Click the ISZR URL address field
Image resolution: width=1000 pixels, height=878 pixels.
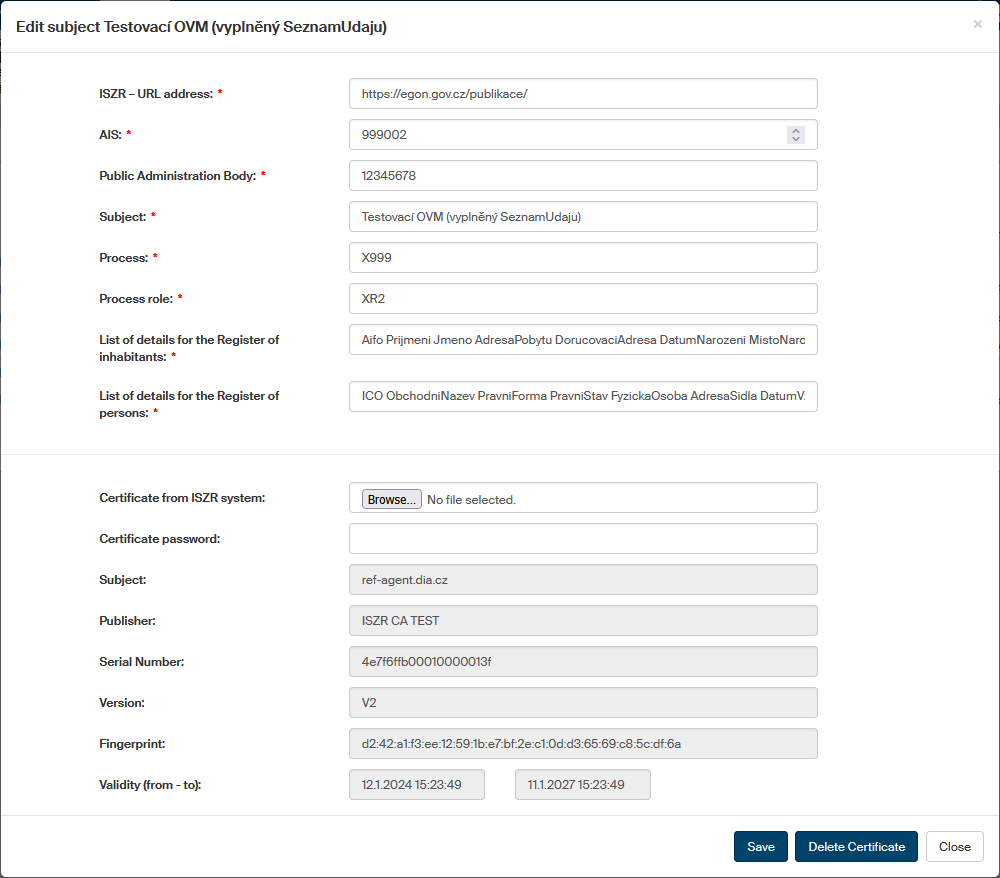pyautogui.click(x=583, y=93)
